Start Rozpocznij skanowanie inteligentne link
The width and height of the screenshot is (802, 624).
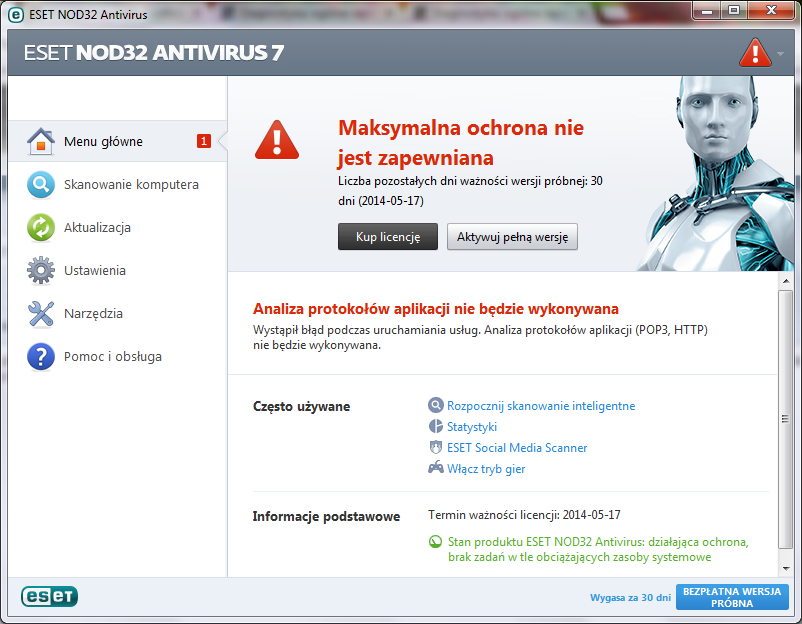coord(541,406)
